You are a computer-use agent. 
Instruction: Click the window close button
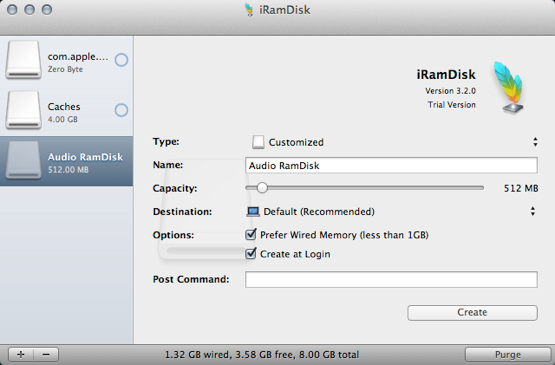click(12, 10)
